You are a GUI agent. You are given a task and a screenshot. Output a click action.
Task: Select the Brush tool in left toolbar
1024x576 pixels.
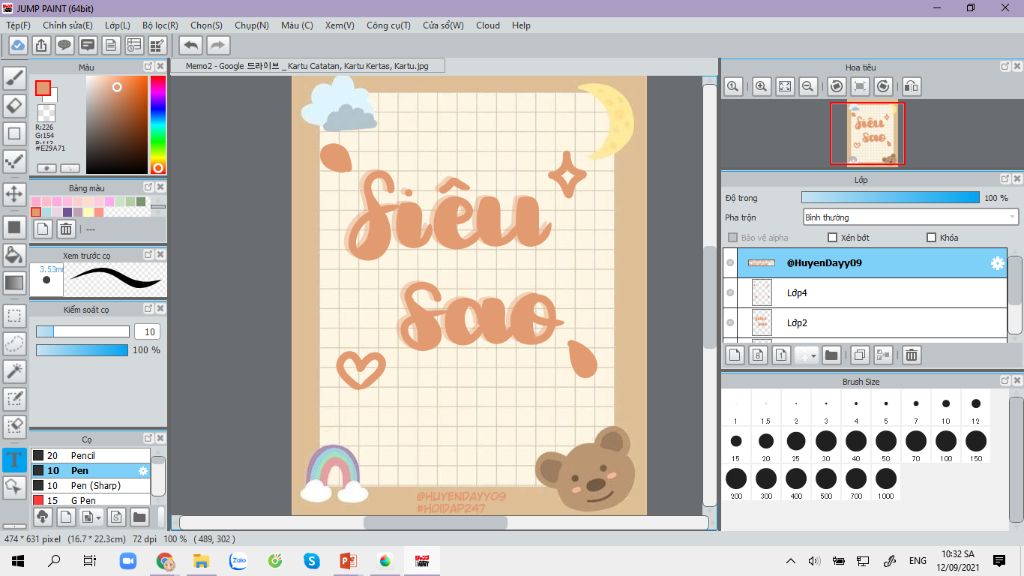tap(14, 78)
